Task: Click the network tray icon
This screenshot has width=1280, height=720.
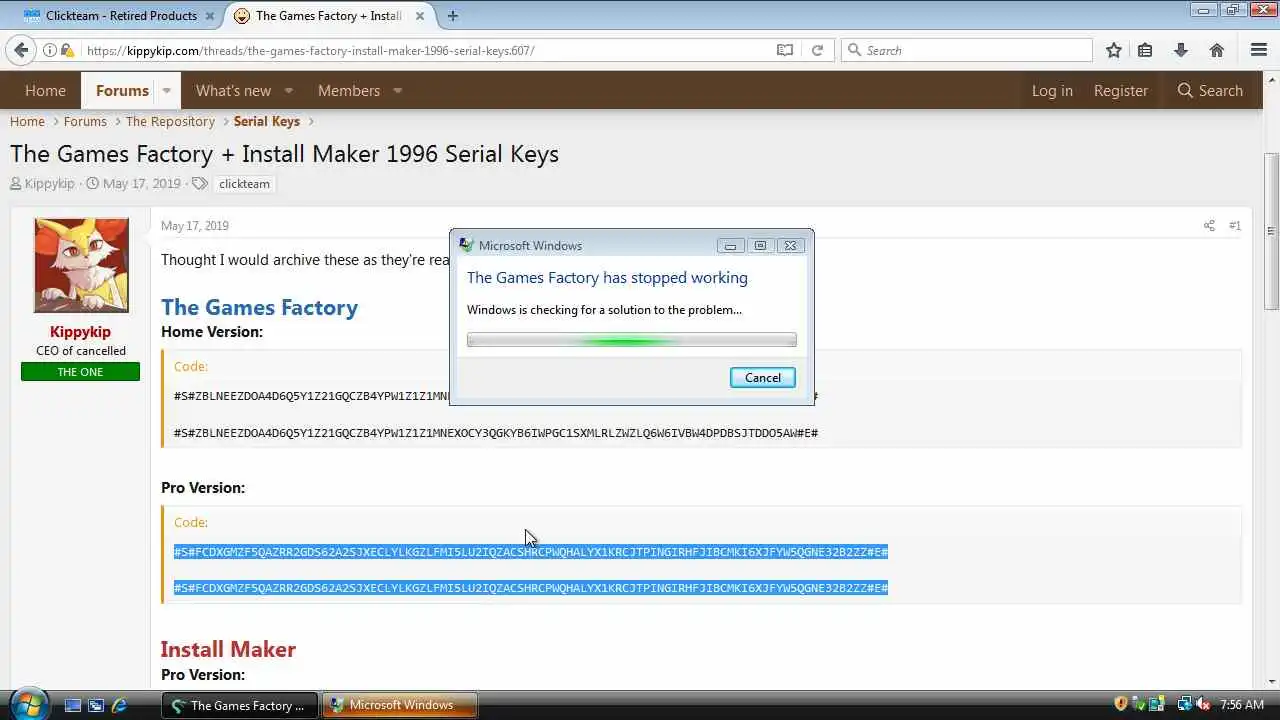Action: (1183, 704)
